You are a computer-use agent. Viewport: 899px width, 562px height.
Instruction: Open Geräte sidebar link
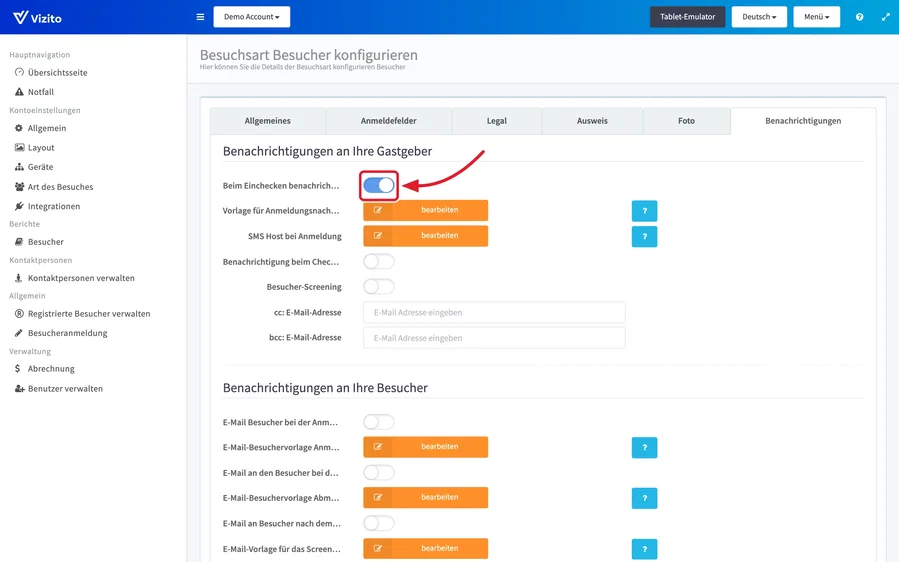tap(40, 167)
